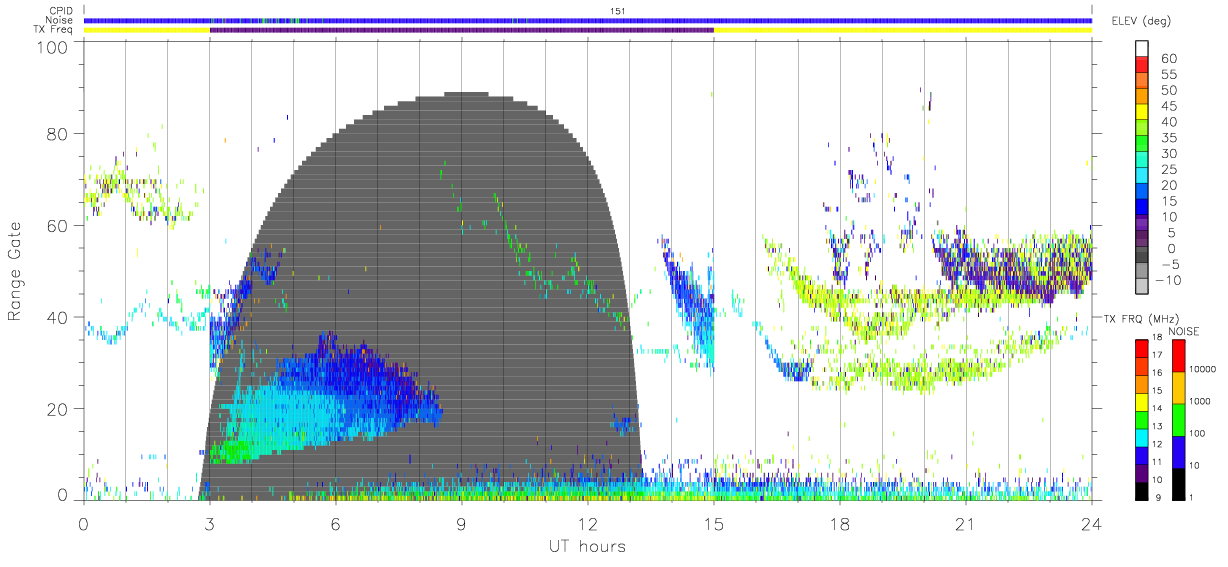Click the NOISE legend label '10000'
1228x567 pixels.
tap(1202, 369)
